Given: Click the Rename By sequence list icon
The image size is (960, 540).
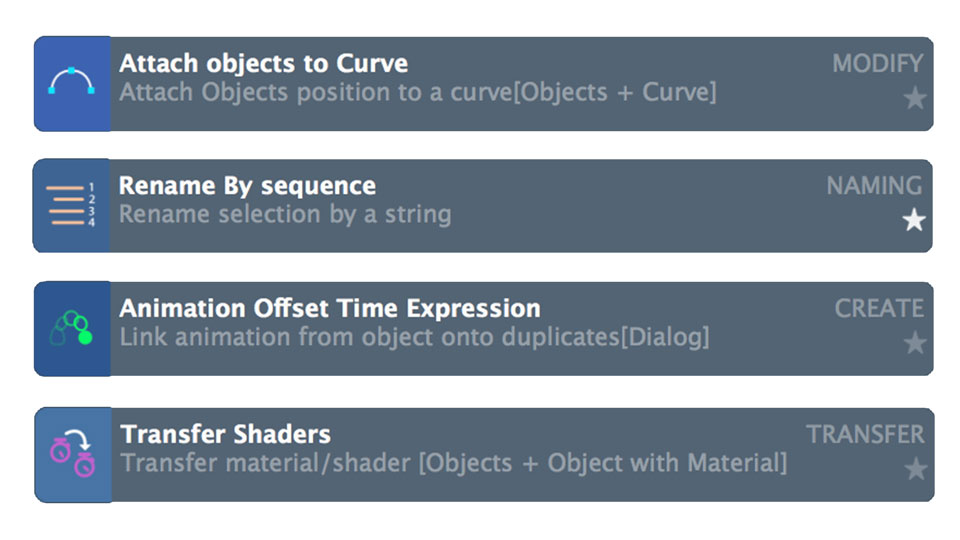Looking at the screenshot, I should [x=71, y=206].
